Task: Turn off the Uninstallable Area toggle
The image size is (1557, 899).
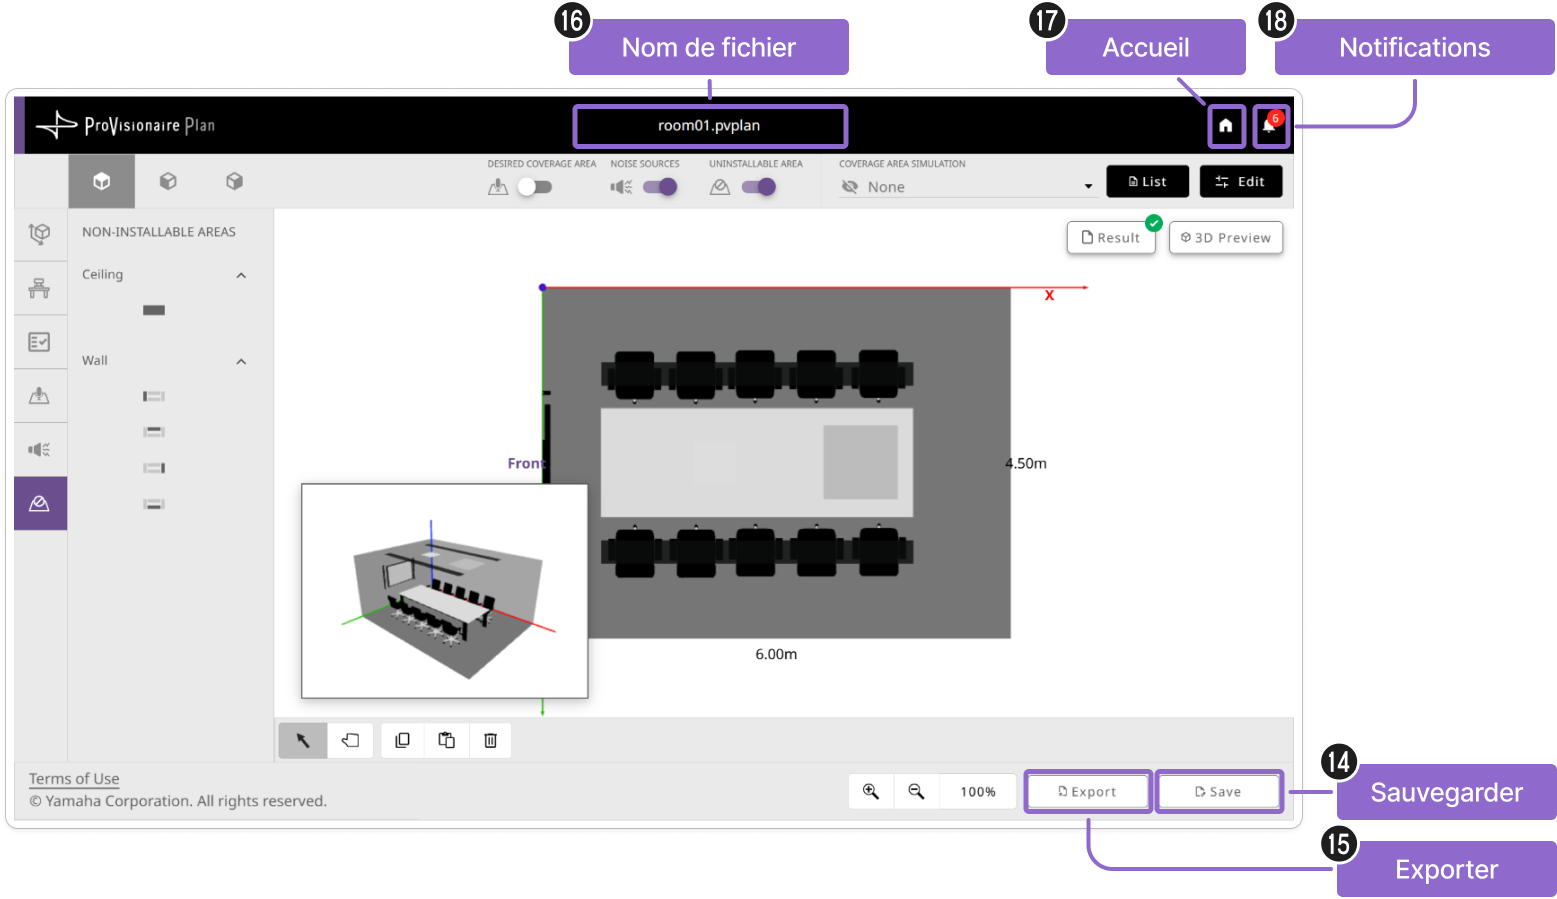Action: [x=759, y=187]
